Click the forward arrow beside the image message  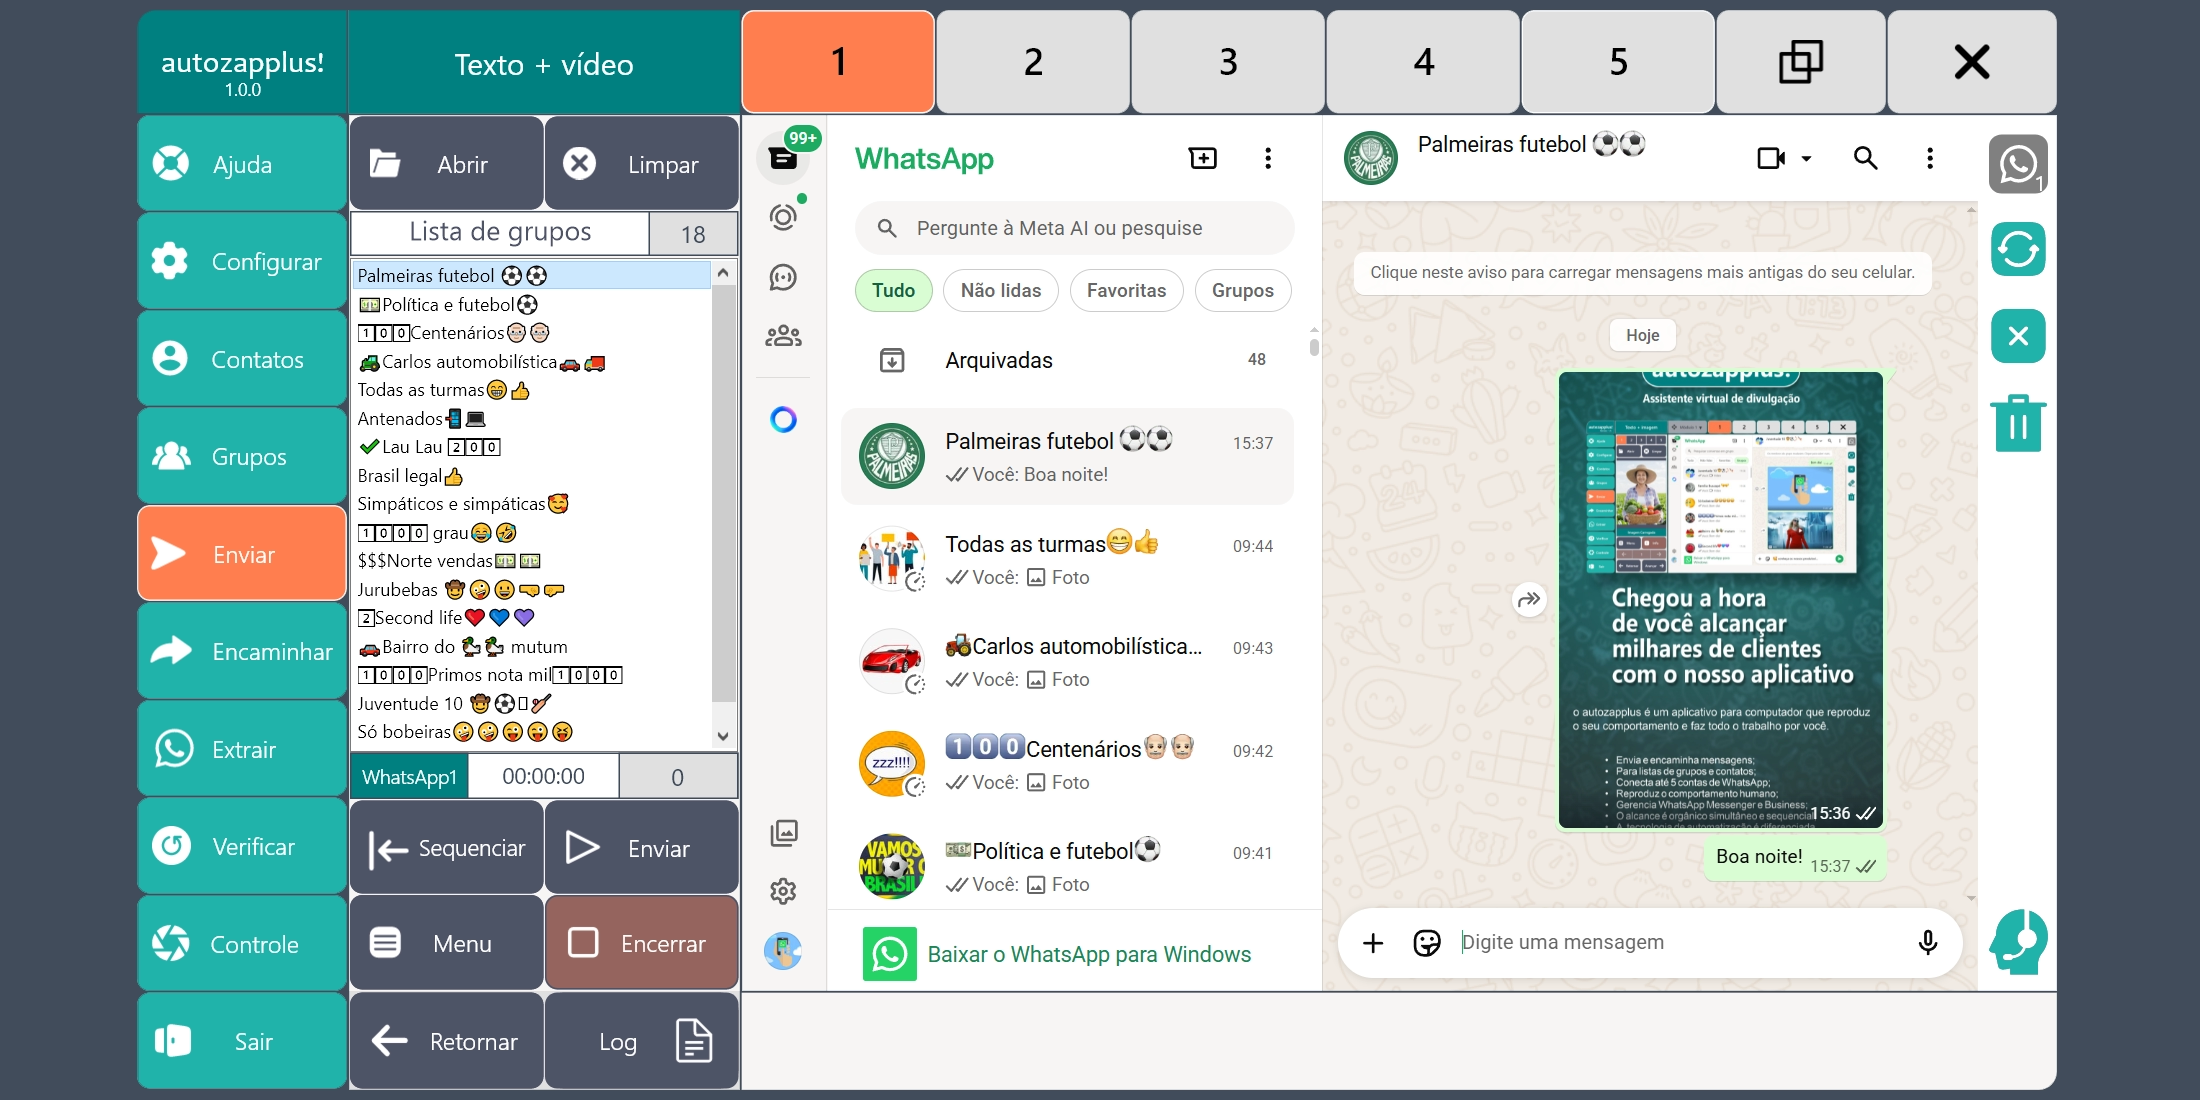[x=1529, y=600]
